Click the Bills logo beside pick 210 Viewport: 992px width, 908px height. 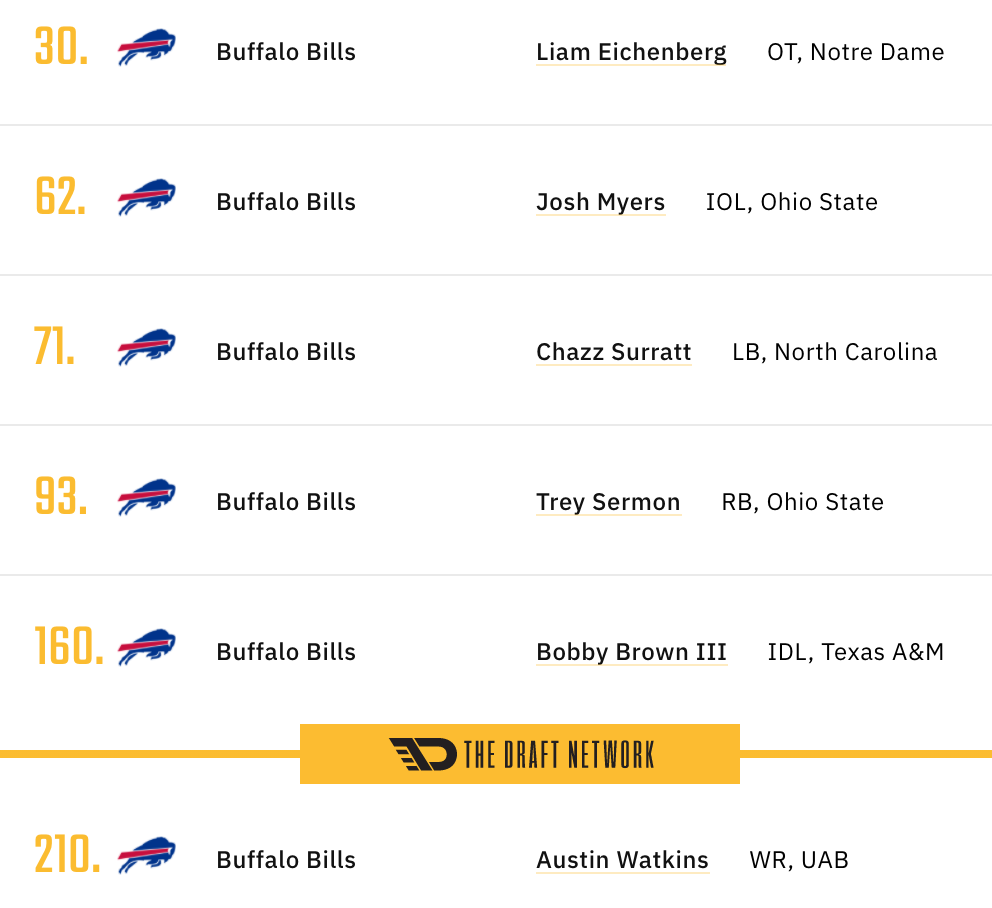[x=147, y=855]
